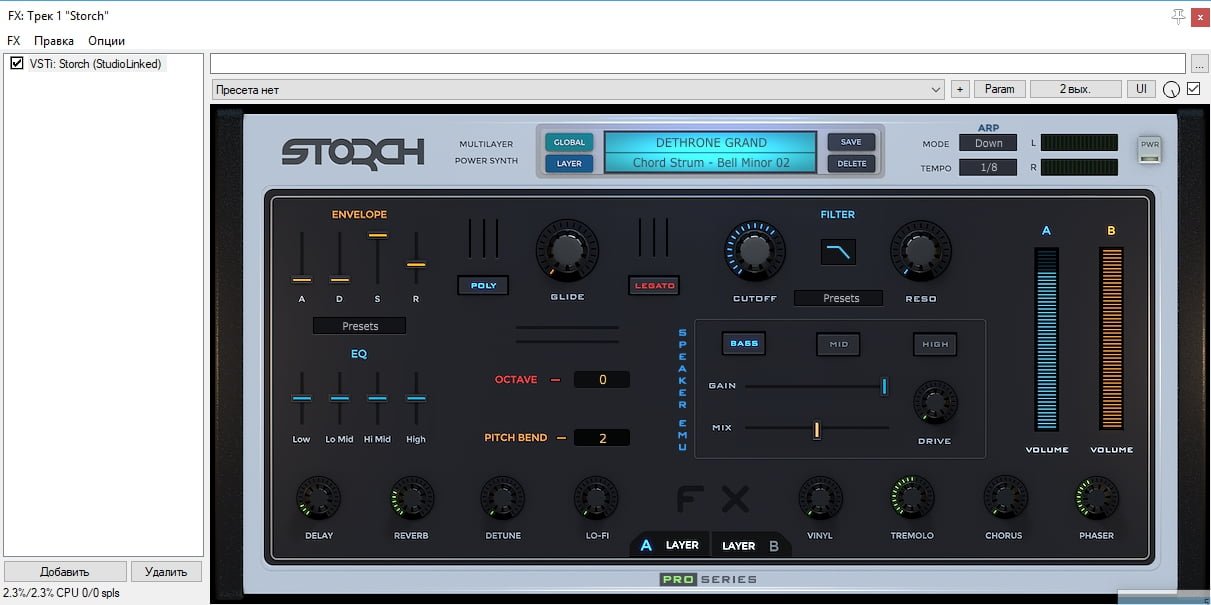1211x605 pixels.
Task: Enable BASS speaker emulation
Action: click(x=744, y=343)
